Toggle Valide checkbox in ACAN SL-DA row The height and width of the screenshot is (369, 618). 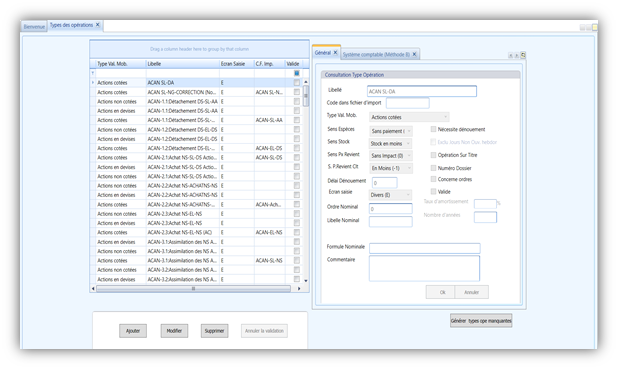[297, 82]
